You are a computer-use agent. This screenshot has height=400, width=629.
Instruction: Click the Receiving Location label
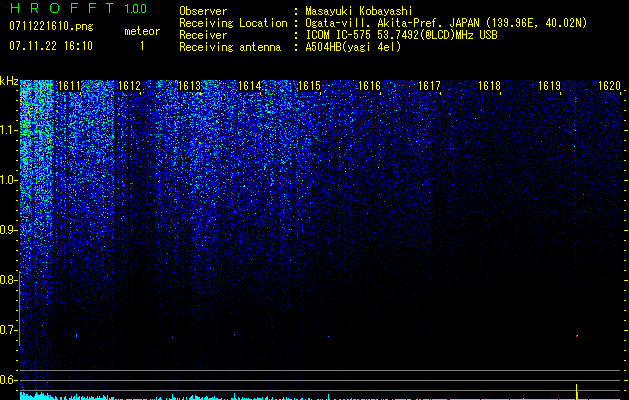233,23
